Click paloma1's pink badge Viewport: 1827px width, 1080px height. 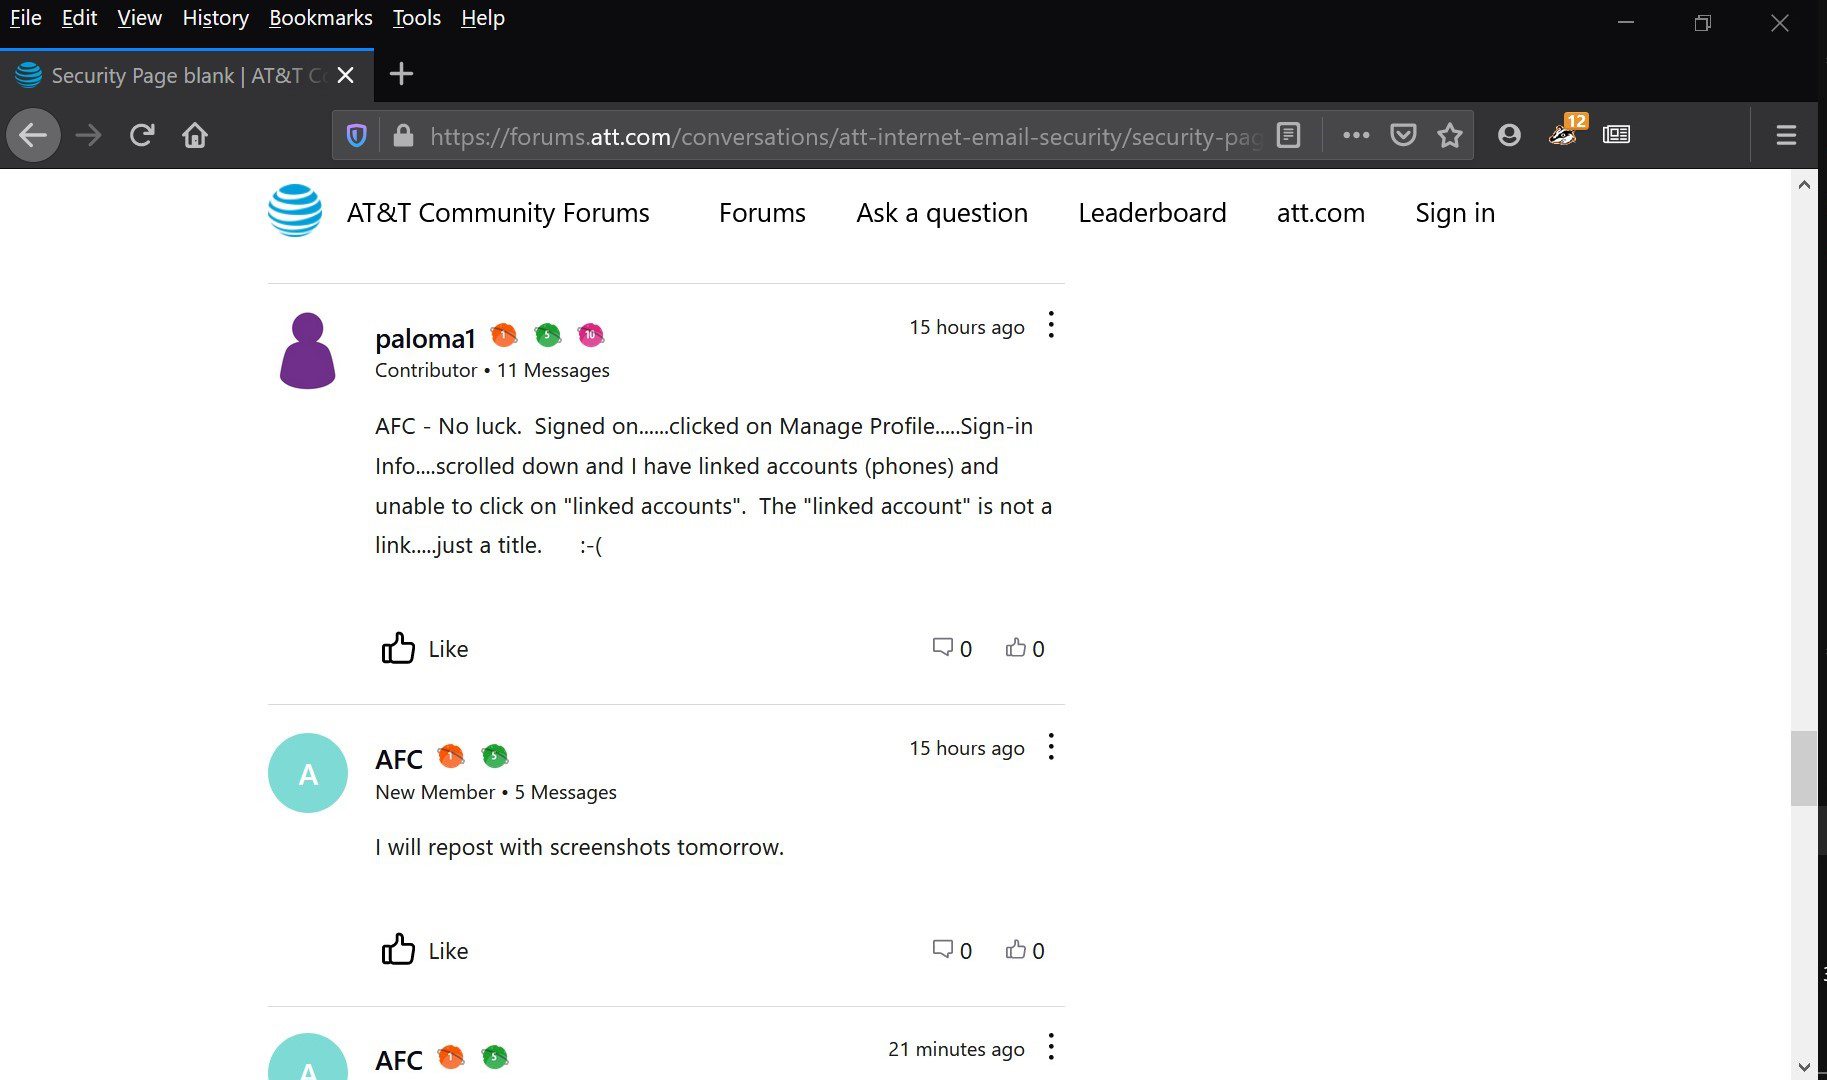(591, 335)
